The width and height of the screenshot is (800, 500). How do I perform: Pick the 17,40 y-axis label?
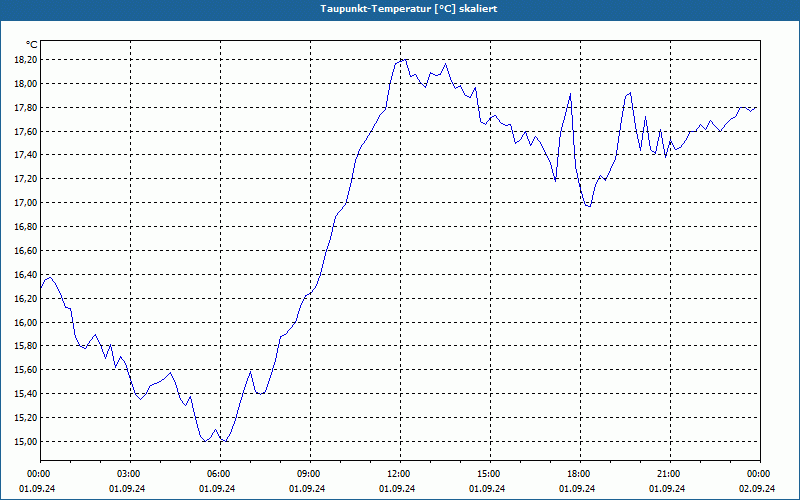click(x=27, y=155)
